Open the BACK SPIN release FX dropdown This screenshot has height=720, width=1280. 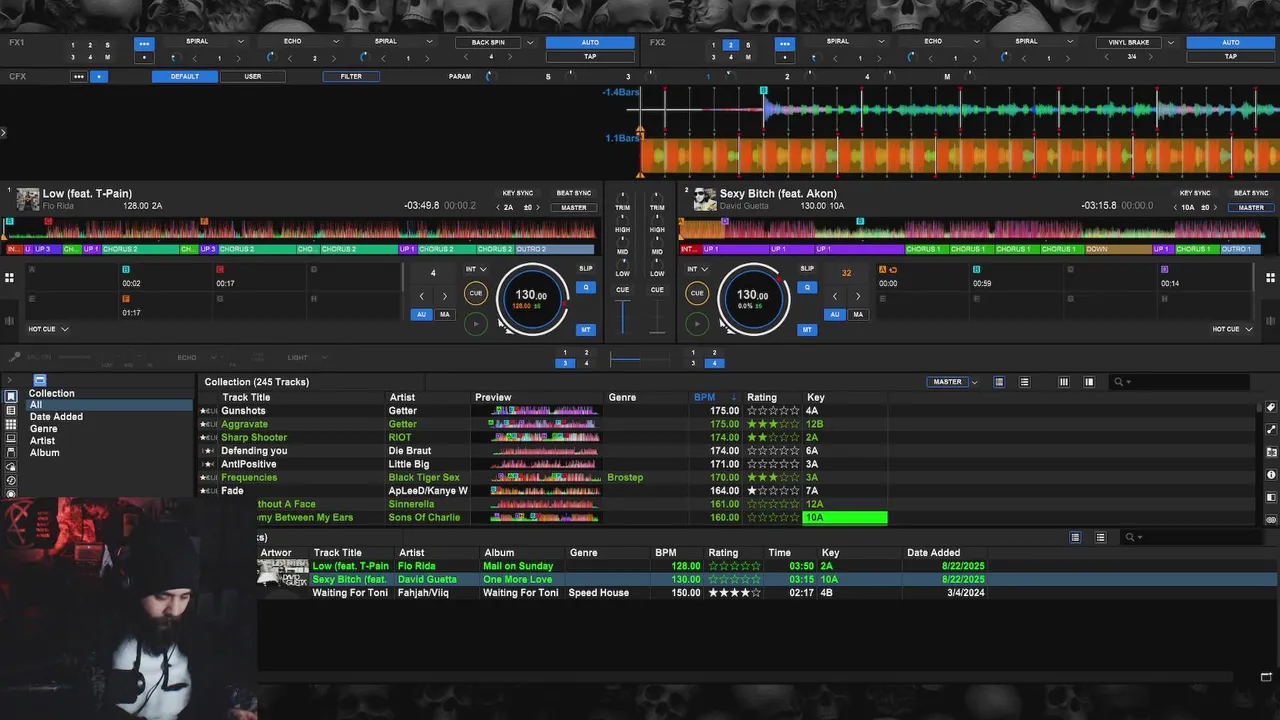[x=496, y=43]
